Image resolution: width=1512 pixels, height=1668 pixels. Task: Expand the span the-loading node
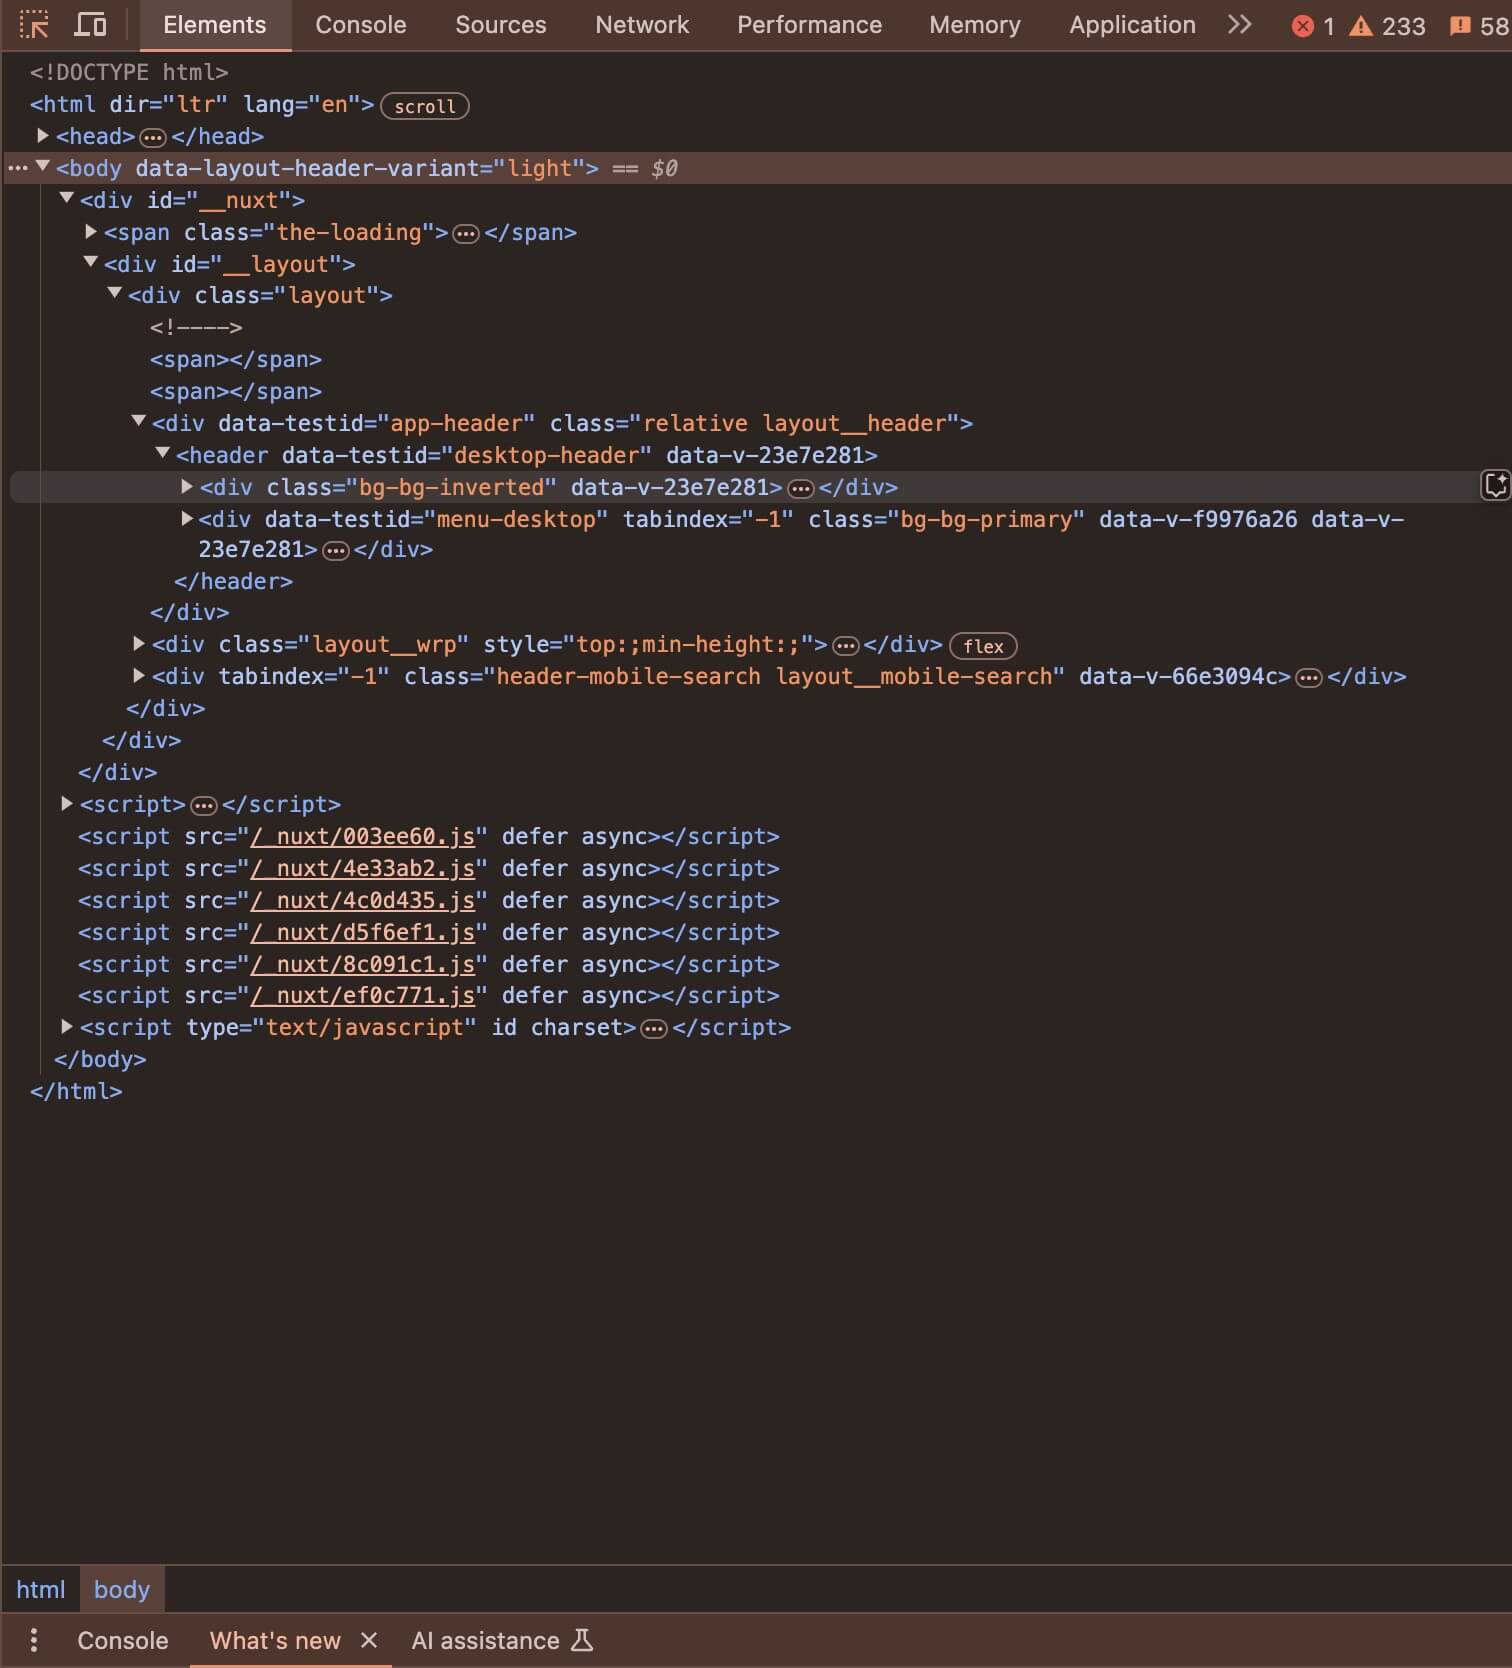[91, 231]
